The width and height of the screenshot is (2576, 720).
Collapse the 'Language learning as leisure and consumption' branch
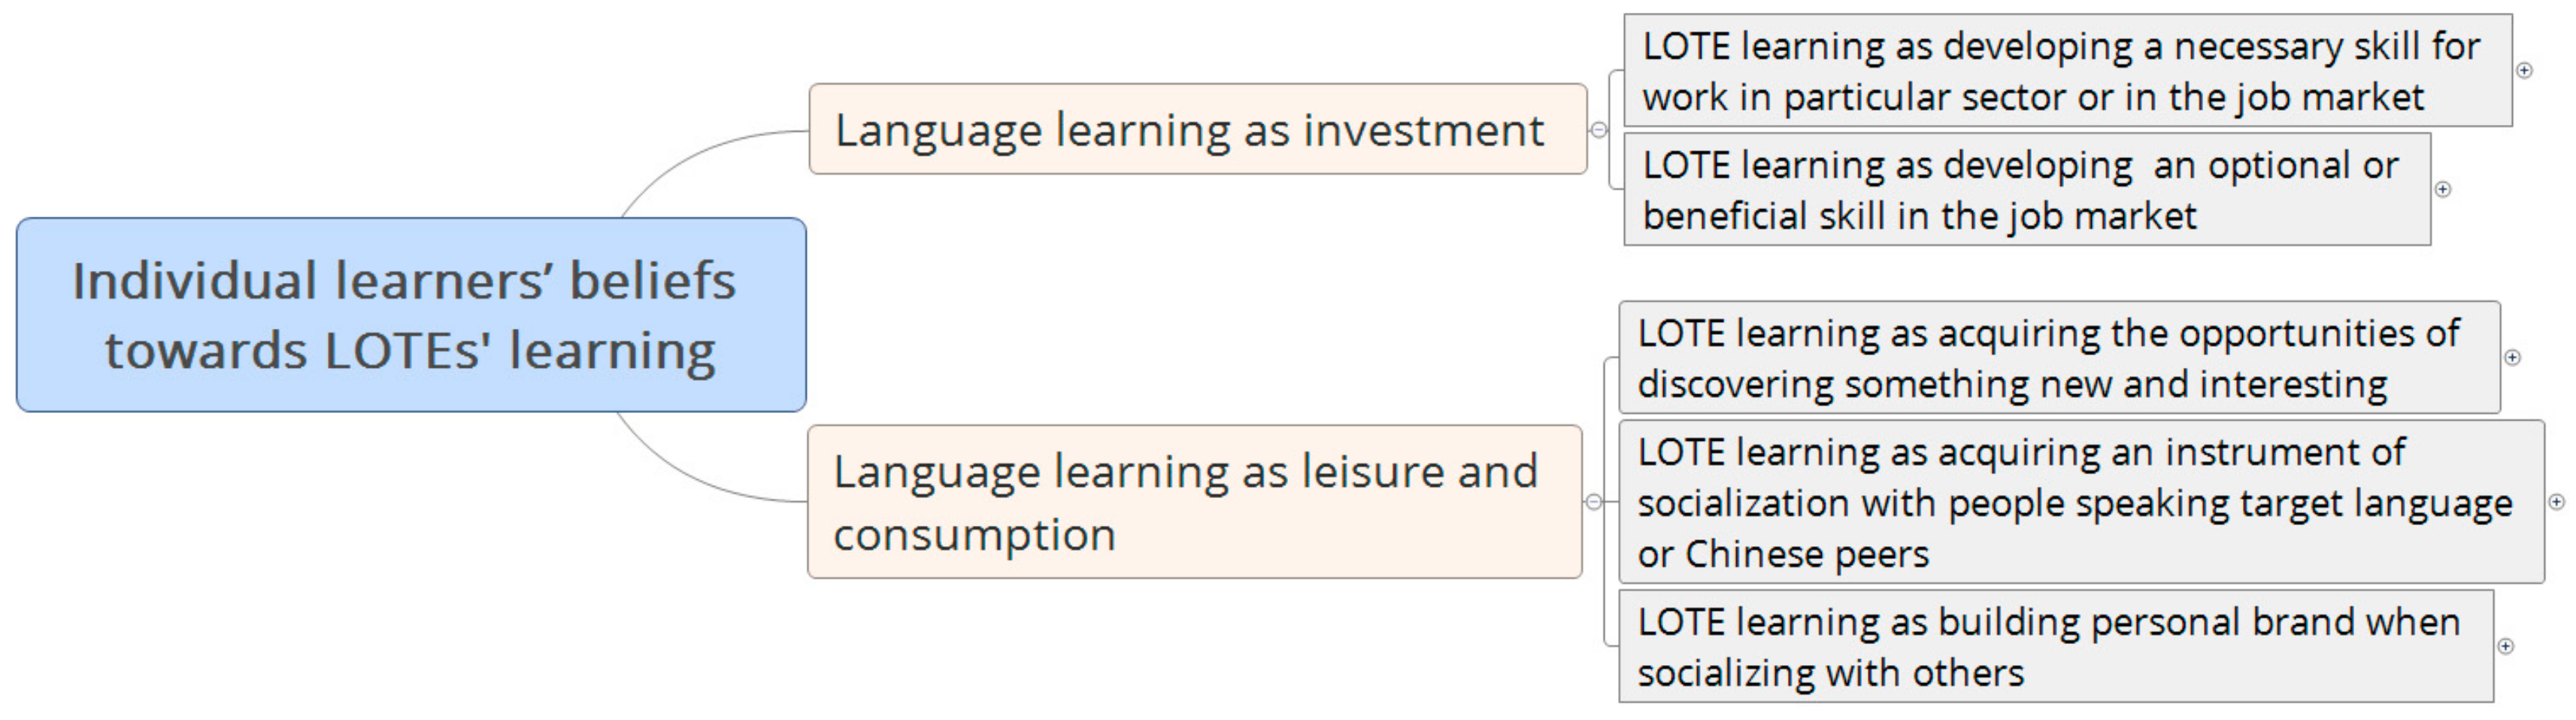1594,502
